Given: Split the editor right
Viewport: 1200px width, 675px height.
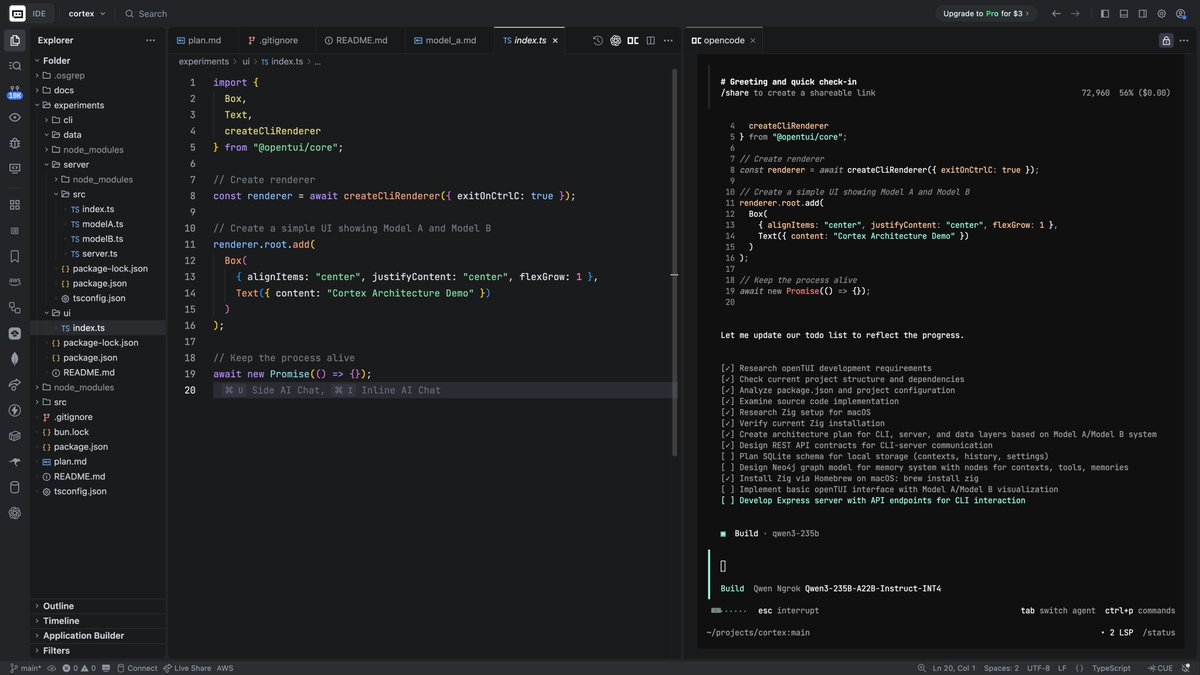Looking at the screenshot, I should point(650,40).
